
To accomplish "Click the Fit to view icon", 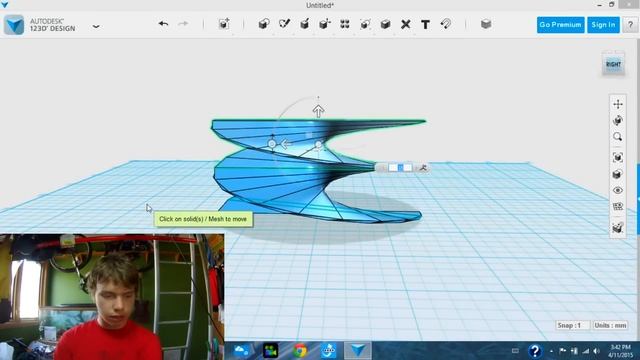I will pyautogui.click(x=618, y=158).
